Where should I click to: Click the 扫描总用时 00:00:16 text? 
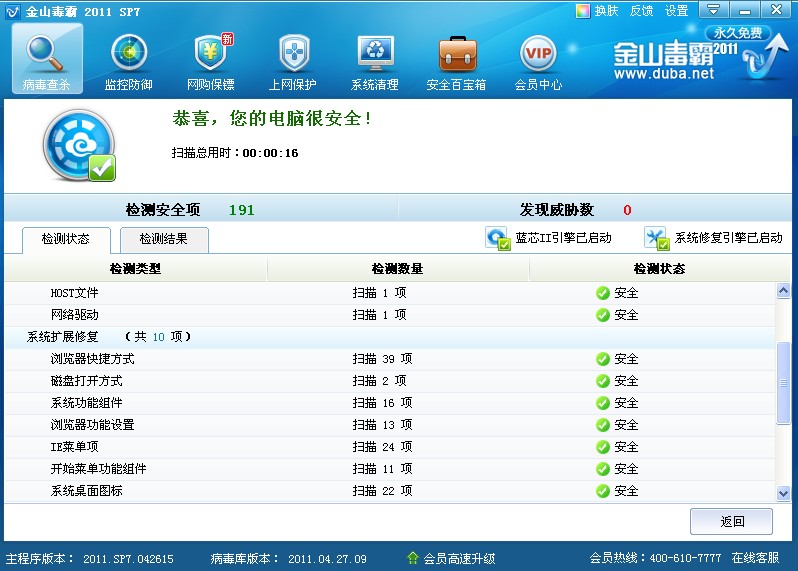tap(235, 153)
